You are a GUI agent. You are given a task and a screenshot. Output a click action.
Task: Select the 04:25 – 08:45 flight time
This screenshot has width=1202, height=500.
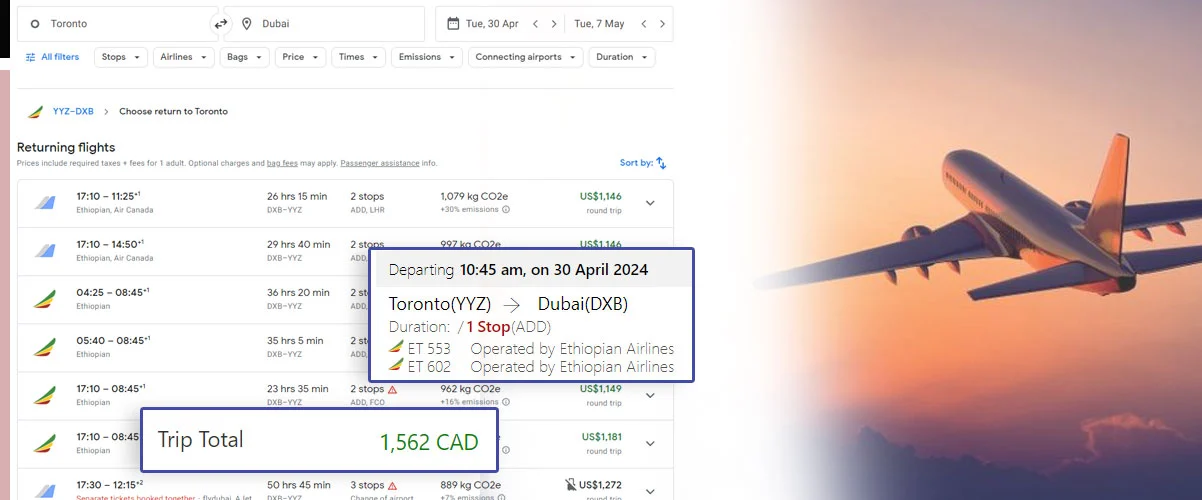[x=113, y=292]
